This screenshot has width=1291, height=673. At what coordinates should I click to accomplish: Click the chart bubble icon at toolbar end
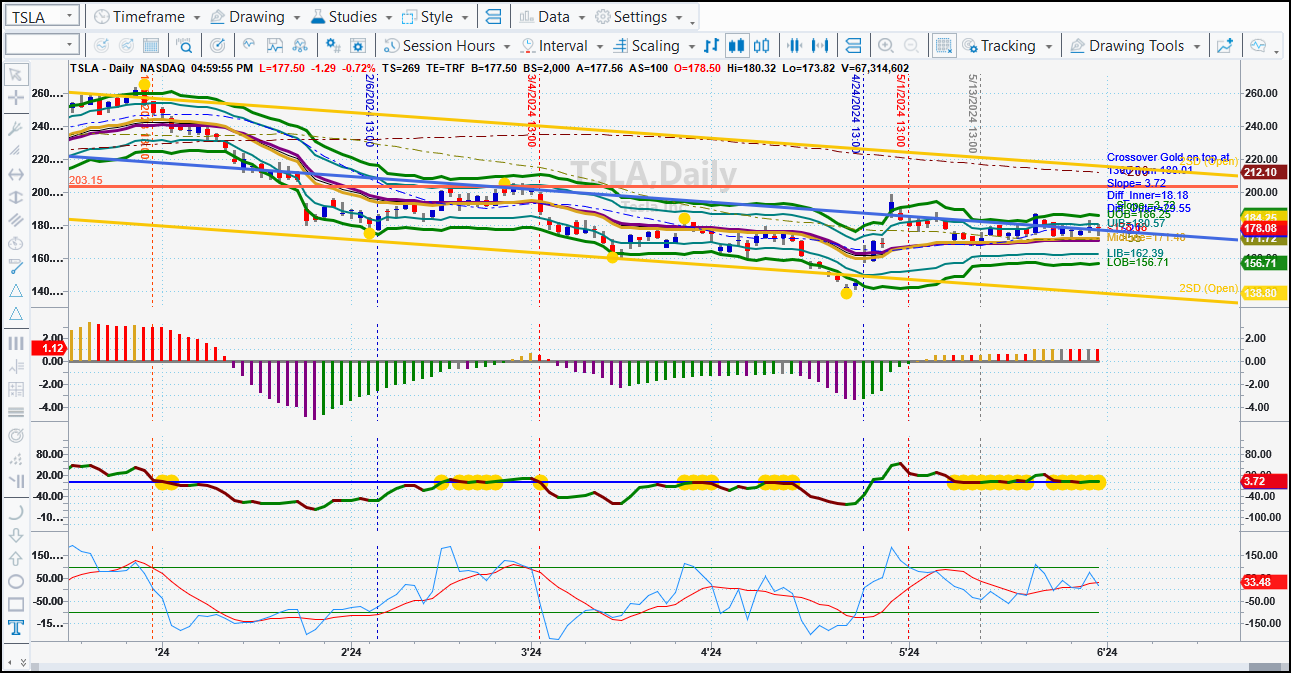[x=1257, y=45]
